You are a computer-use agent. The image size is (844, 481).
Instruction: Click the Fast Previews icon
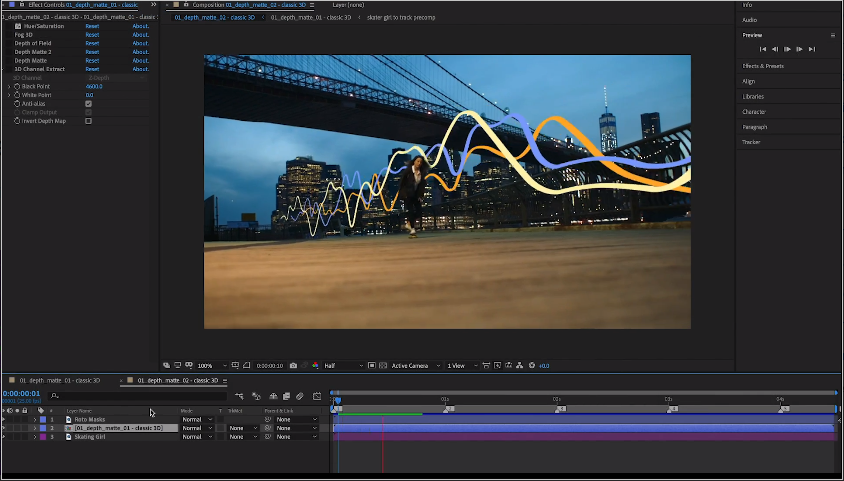497,365
